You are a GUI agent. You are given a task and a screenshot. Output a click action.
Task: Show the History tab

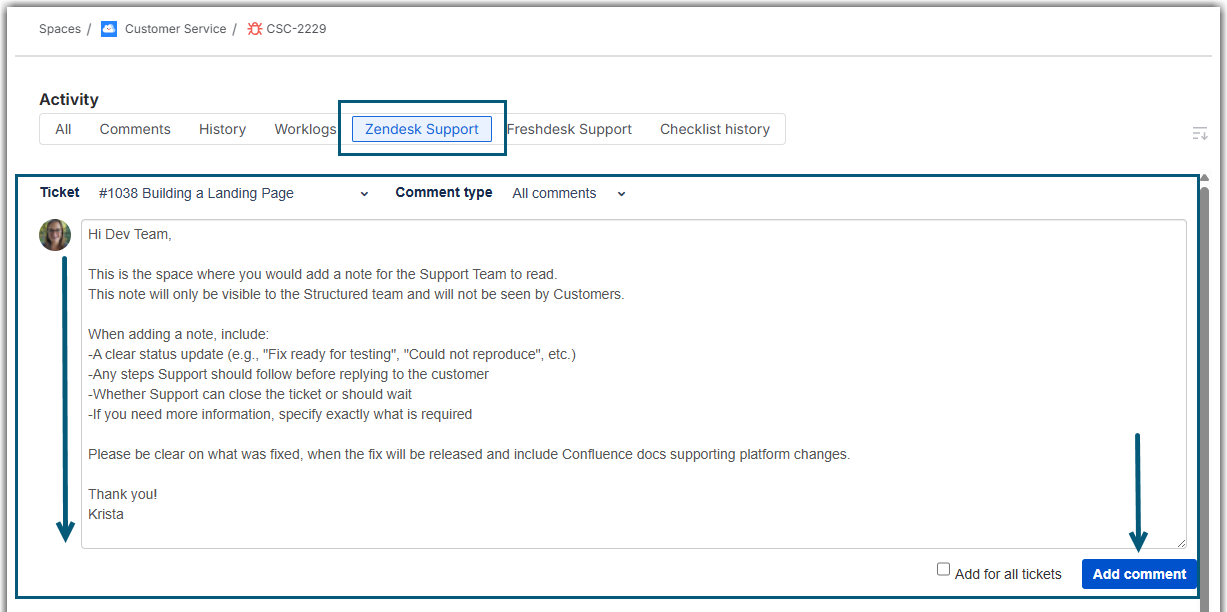tap(222, 129)
